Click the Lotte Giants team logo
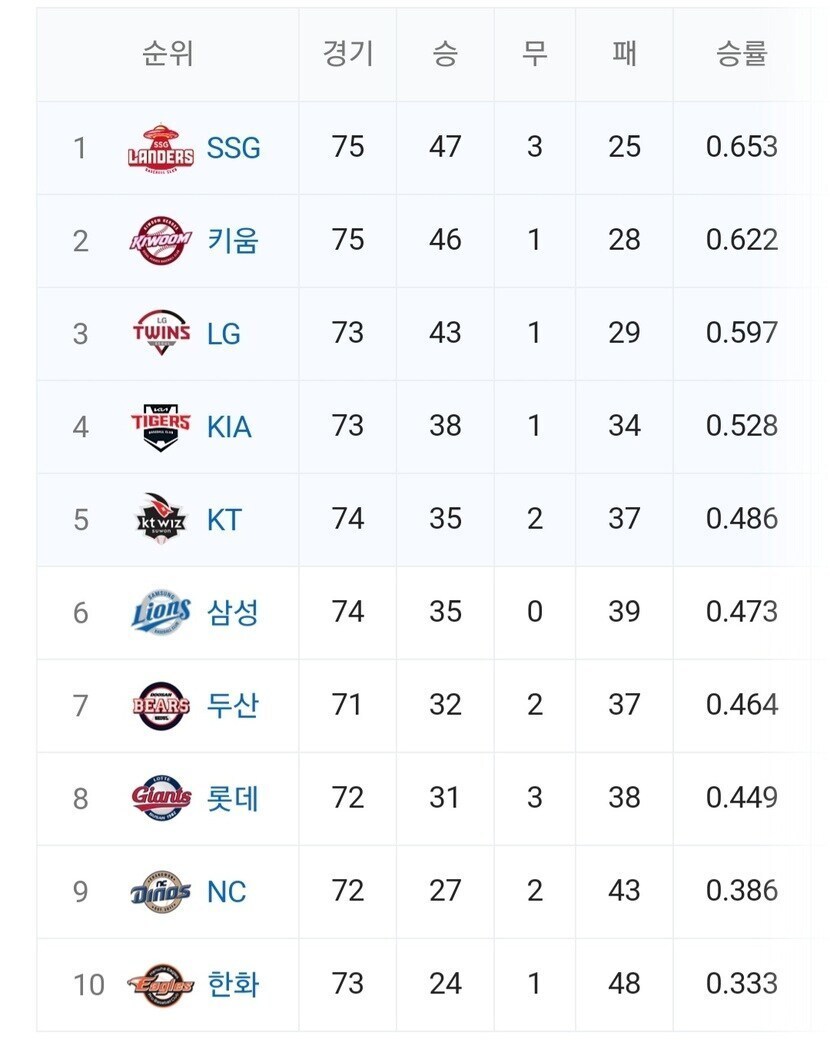Screen dimensions: 830x1055 pos(160,799)
